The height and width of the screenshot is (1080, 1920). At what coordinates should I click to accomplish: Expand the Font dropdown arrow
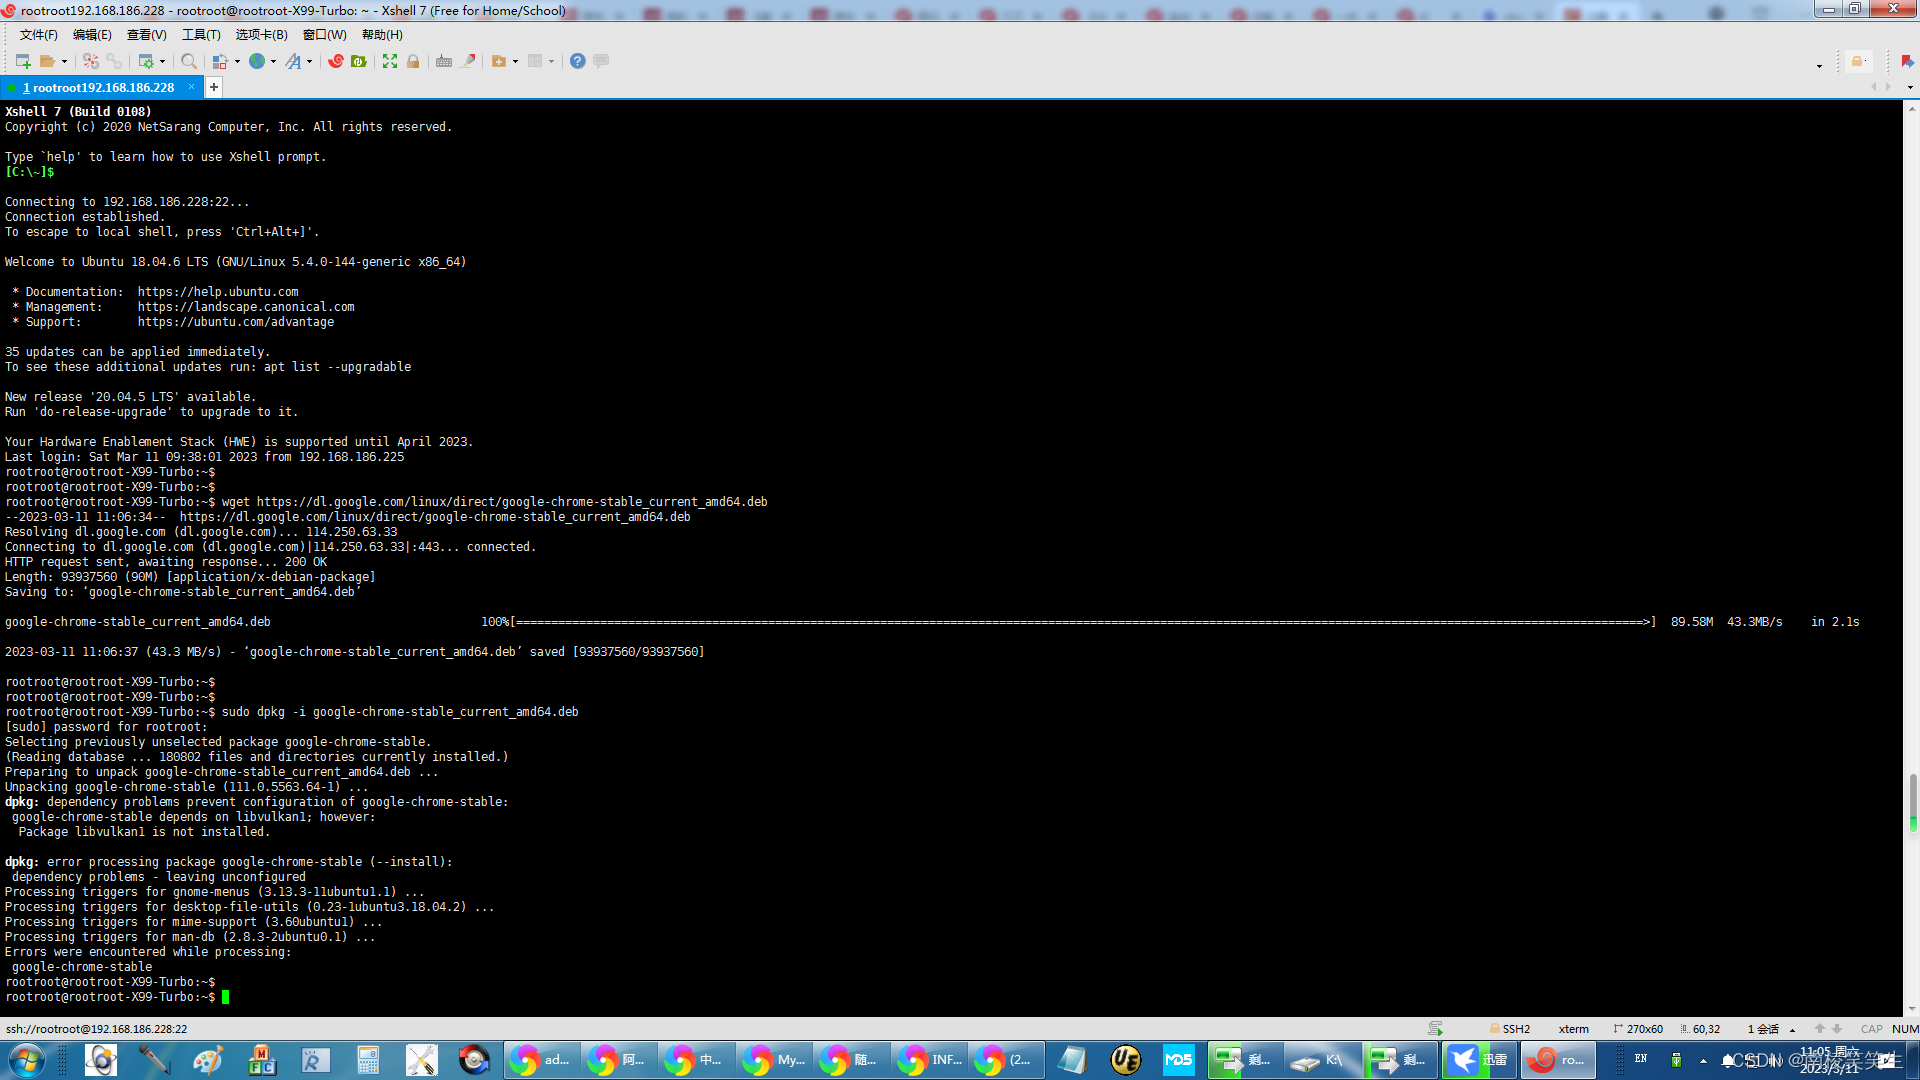[309, 61]
